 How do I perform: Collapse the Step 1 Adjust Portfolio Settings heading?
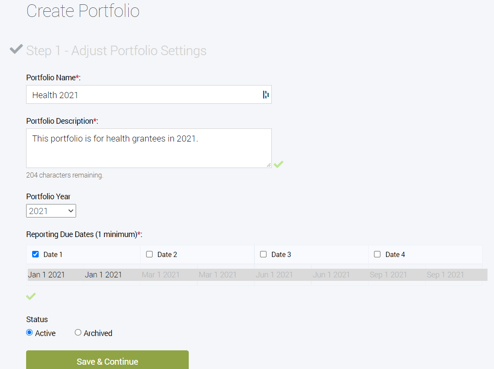pos(116,51)
